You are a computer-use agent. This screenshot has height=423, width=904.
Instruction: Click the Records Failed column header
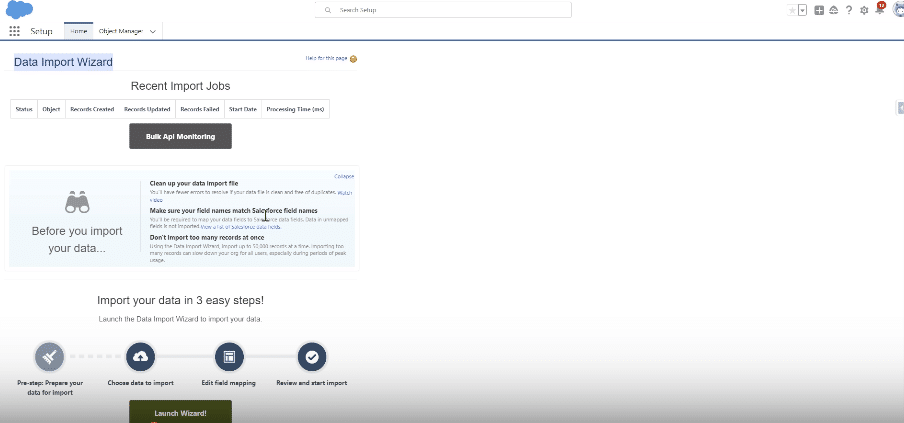click(199, 109)
